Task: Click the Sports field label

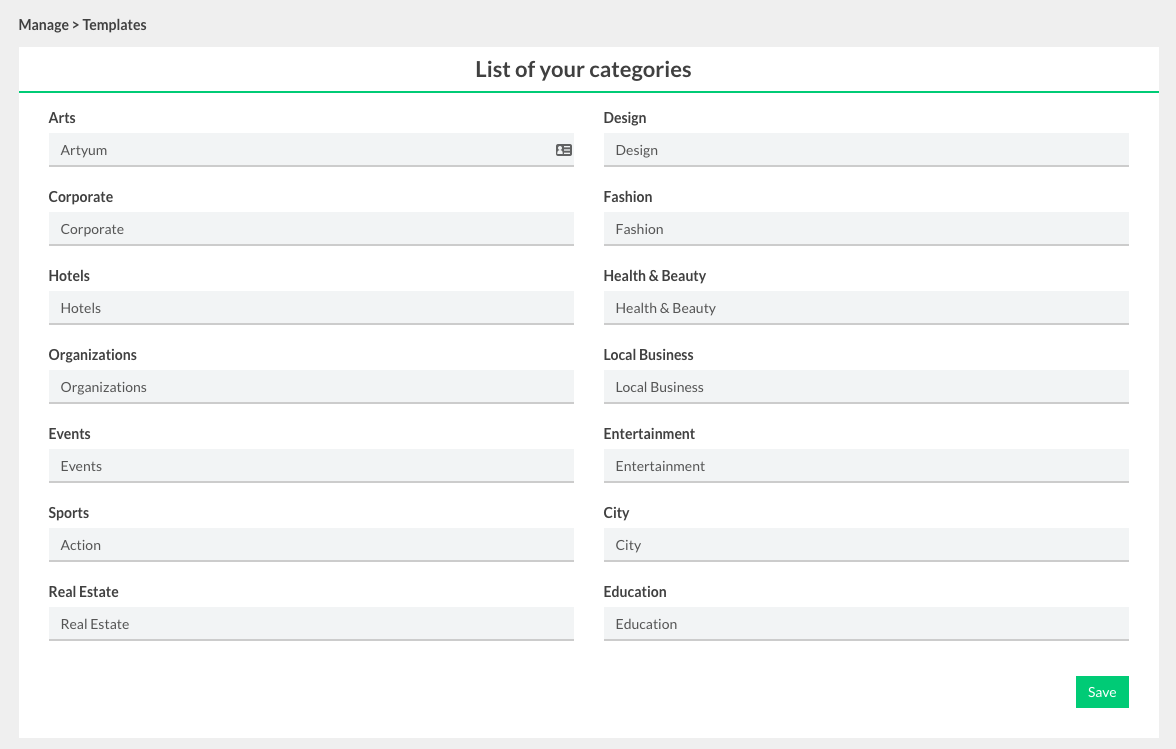Action: point(69,513)
